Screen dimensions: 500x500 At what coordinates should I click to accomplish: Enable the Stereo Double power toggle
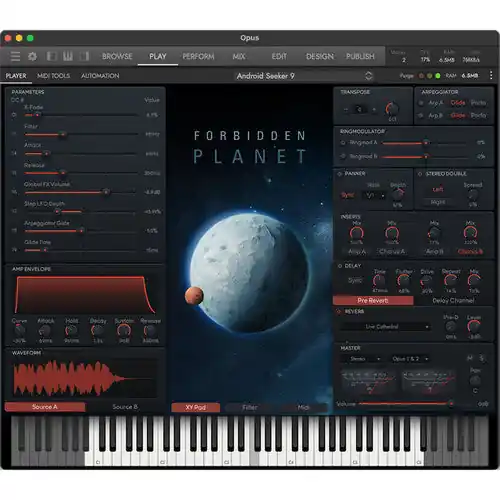[420, 174]
